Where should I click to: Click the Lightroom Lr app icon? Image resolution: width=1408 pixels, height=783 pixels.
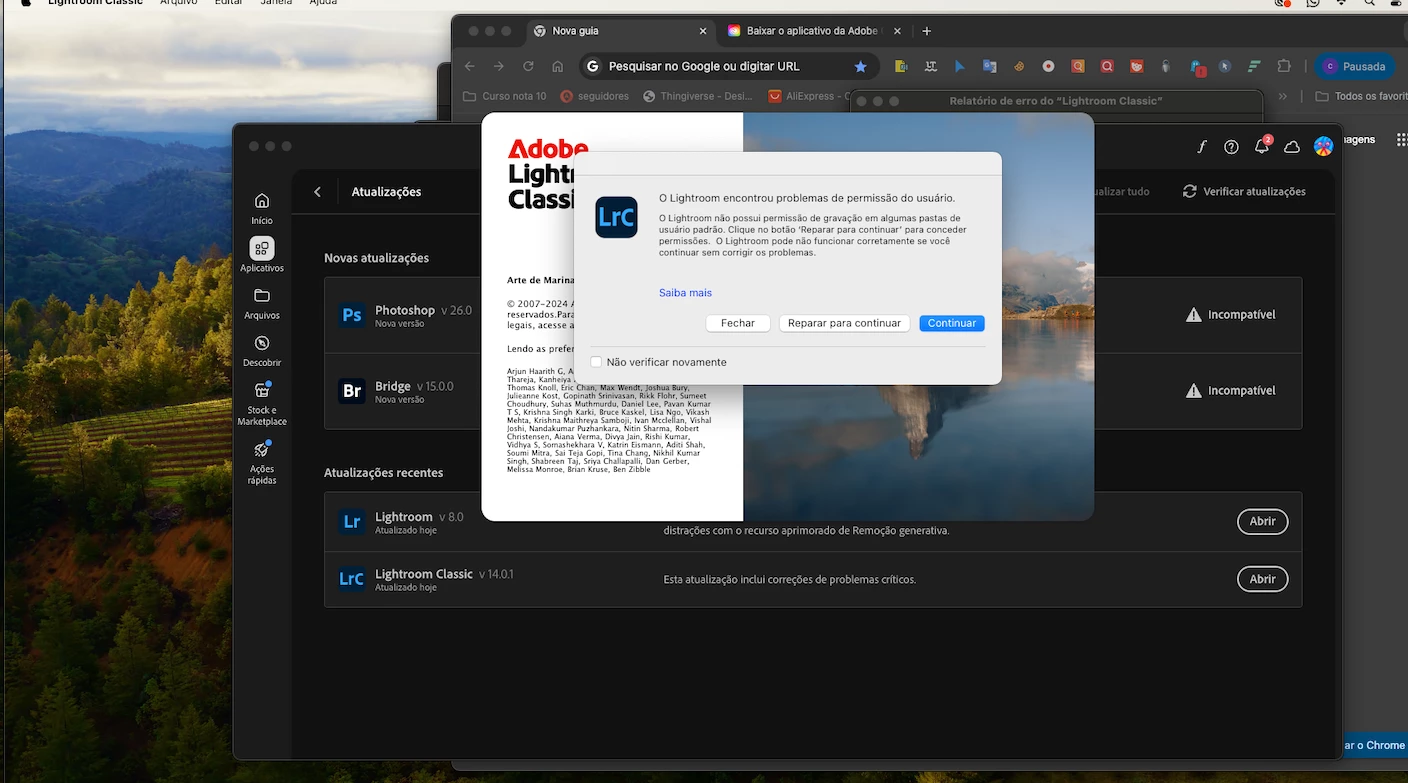352,522
